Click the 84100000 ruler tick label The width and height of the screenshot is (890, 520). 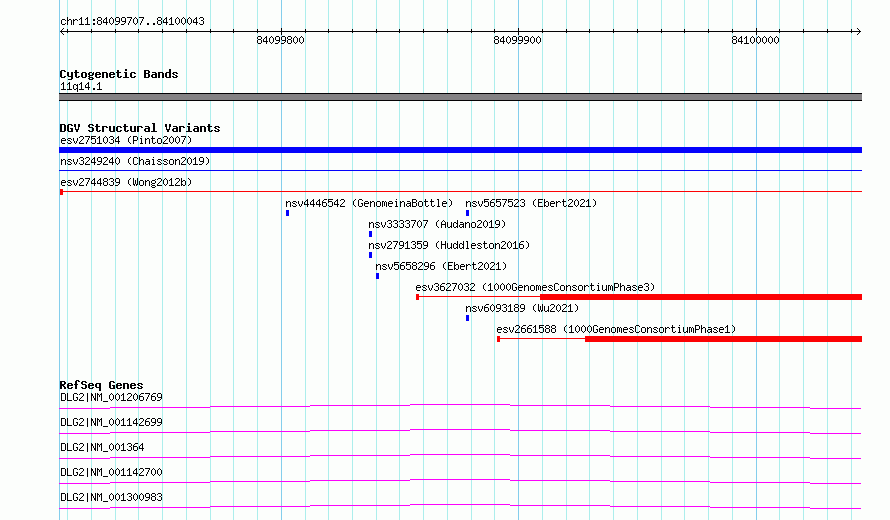(755, 40)
